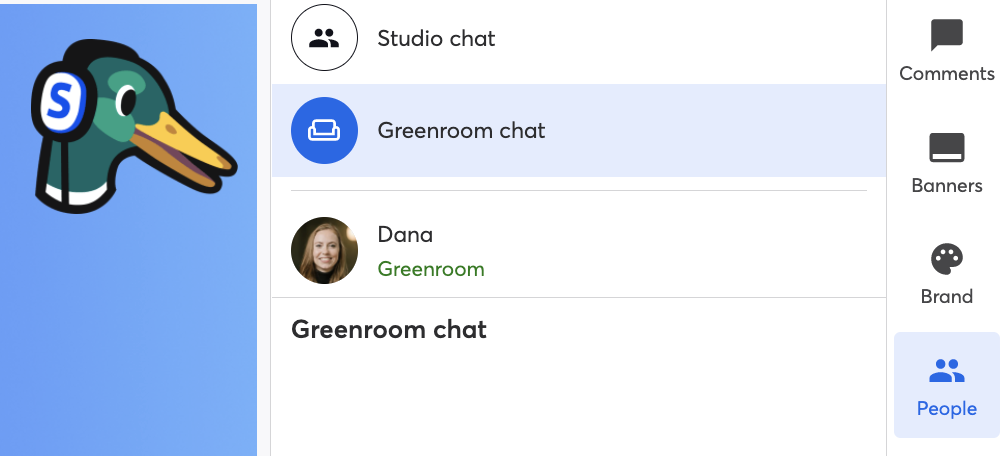Click the blue Greenroom couch icon
This screenshot has height=456, width=1004.
(324, 130)
